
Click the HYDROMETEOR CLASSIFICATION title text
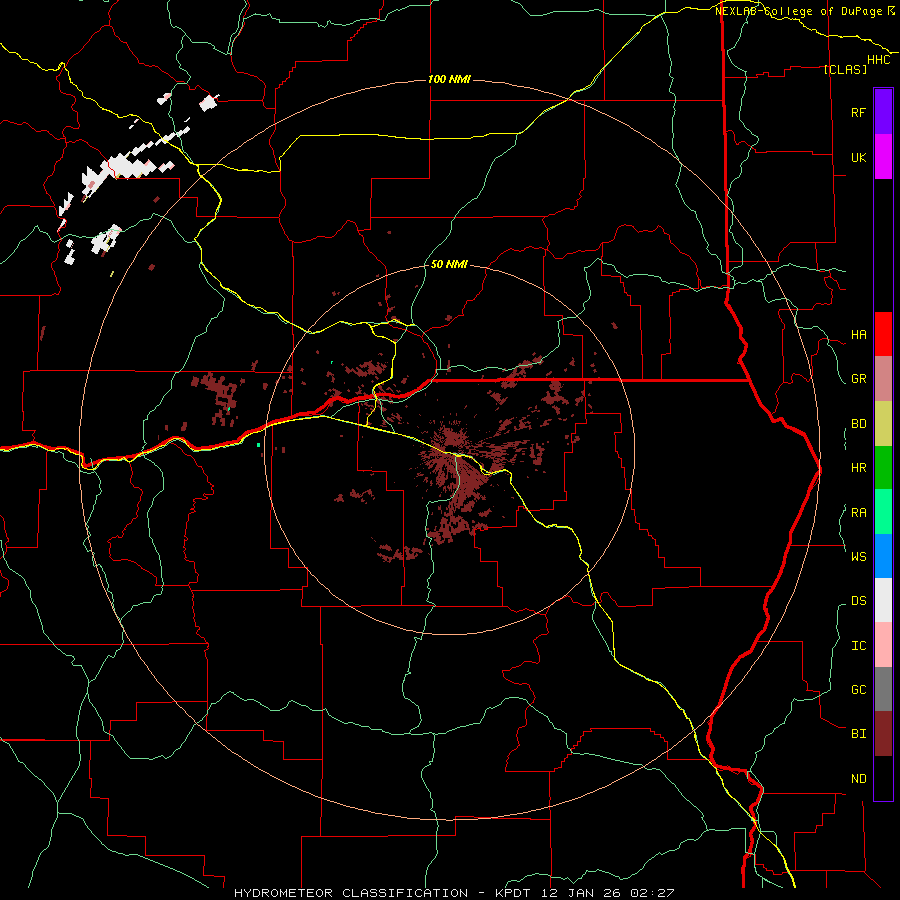(x=351, y=893)
